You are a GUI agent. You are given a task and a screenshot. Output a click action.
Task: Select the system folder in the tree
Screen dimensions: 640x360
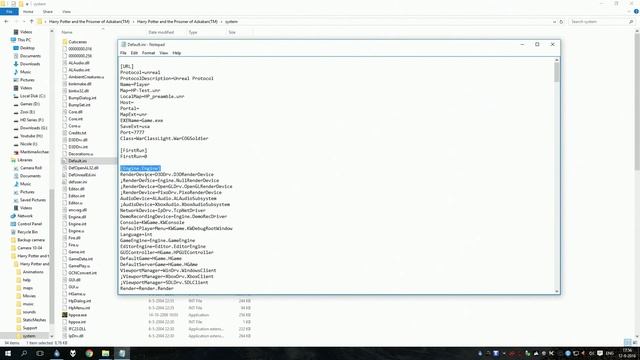[29, 336]
